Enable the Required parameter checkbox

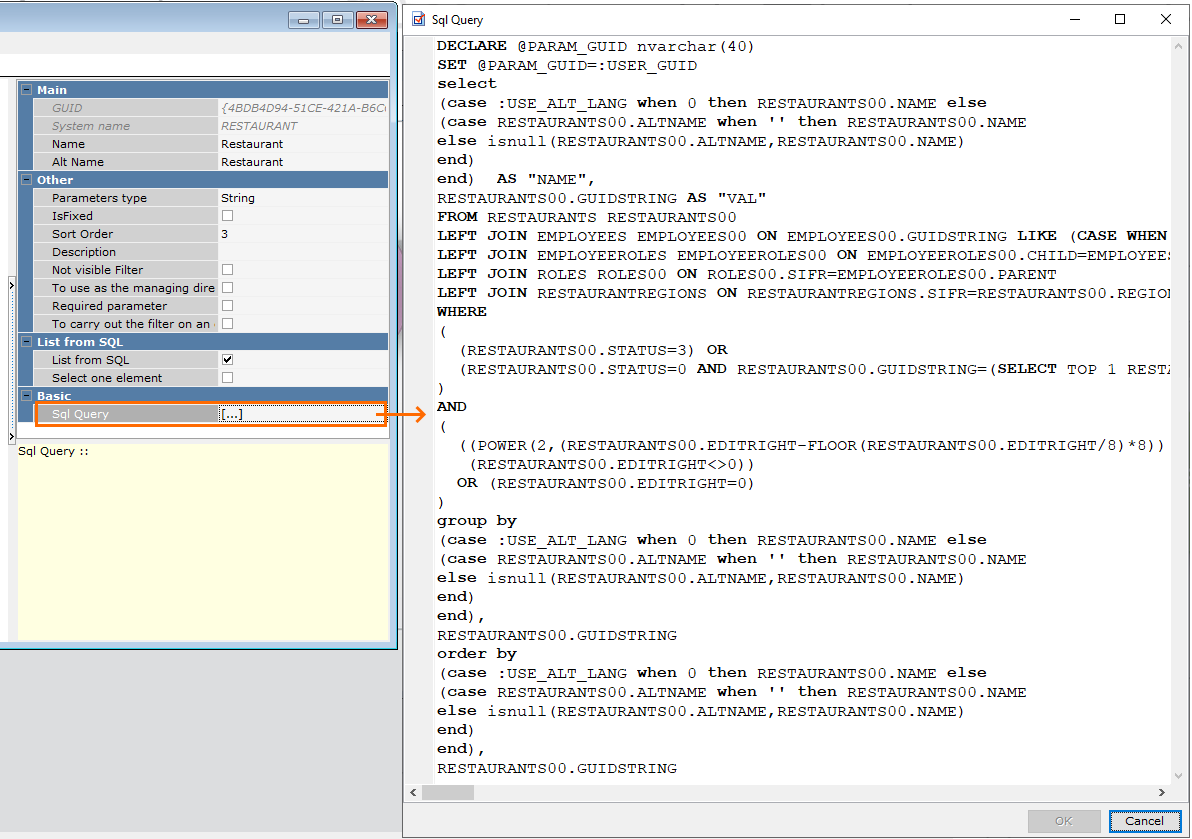click(x=227, y=306)
